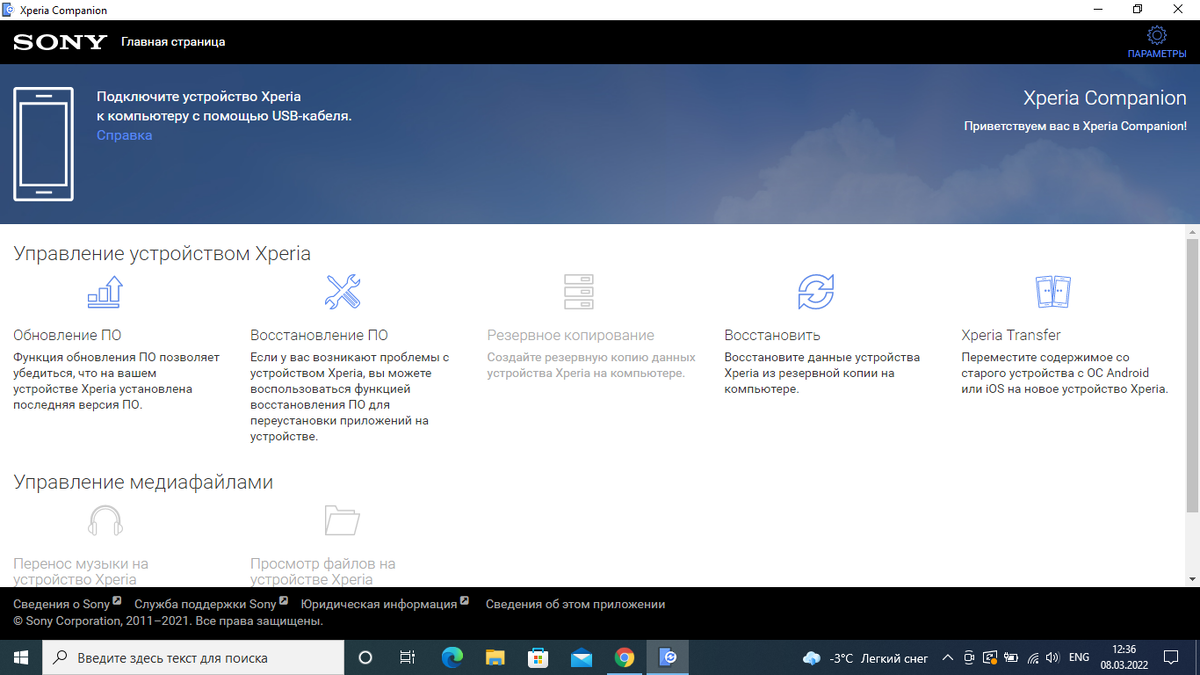Open Восстановление ПО
This screenshot has width=1200, height=675.
point(319,335)
